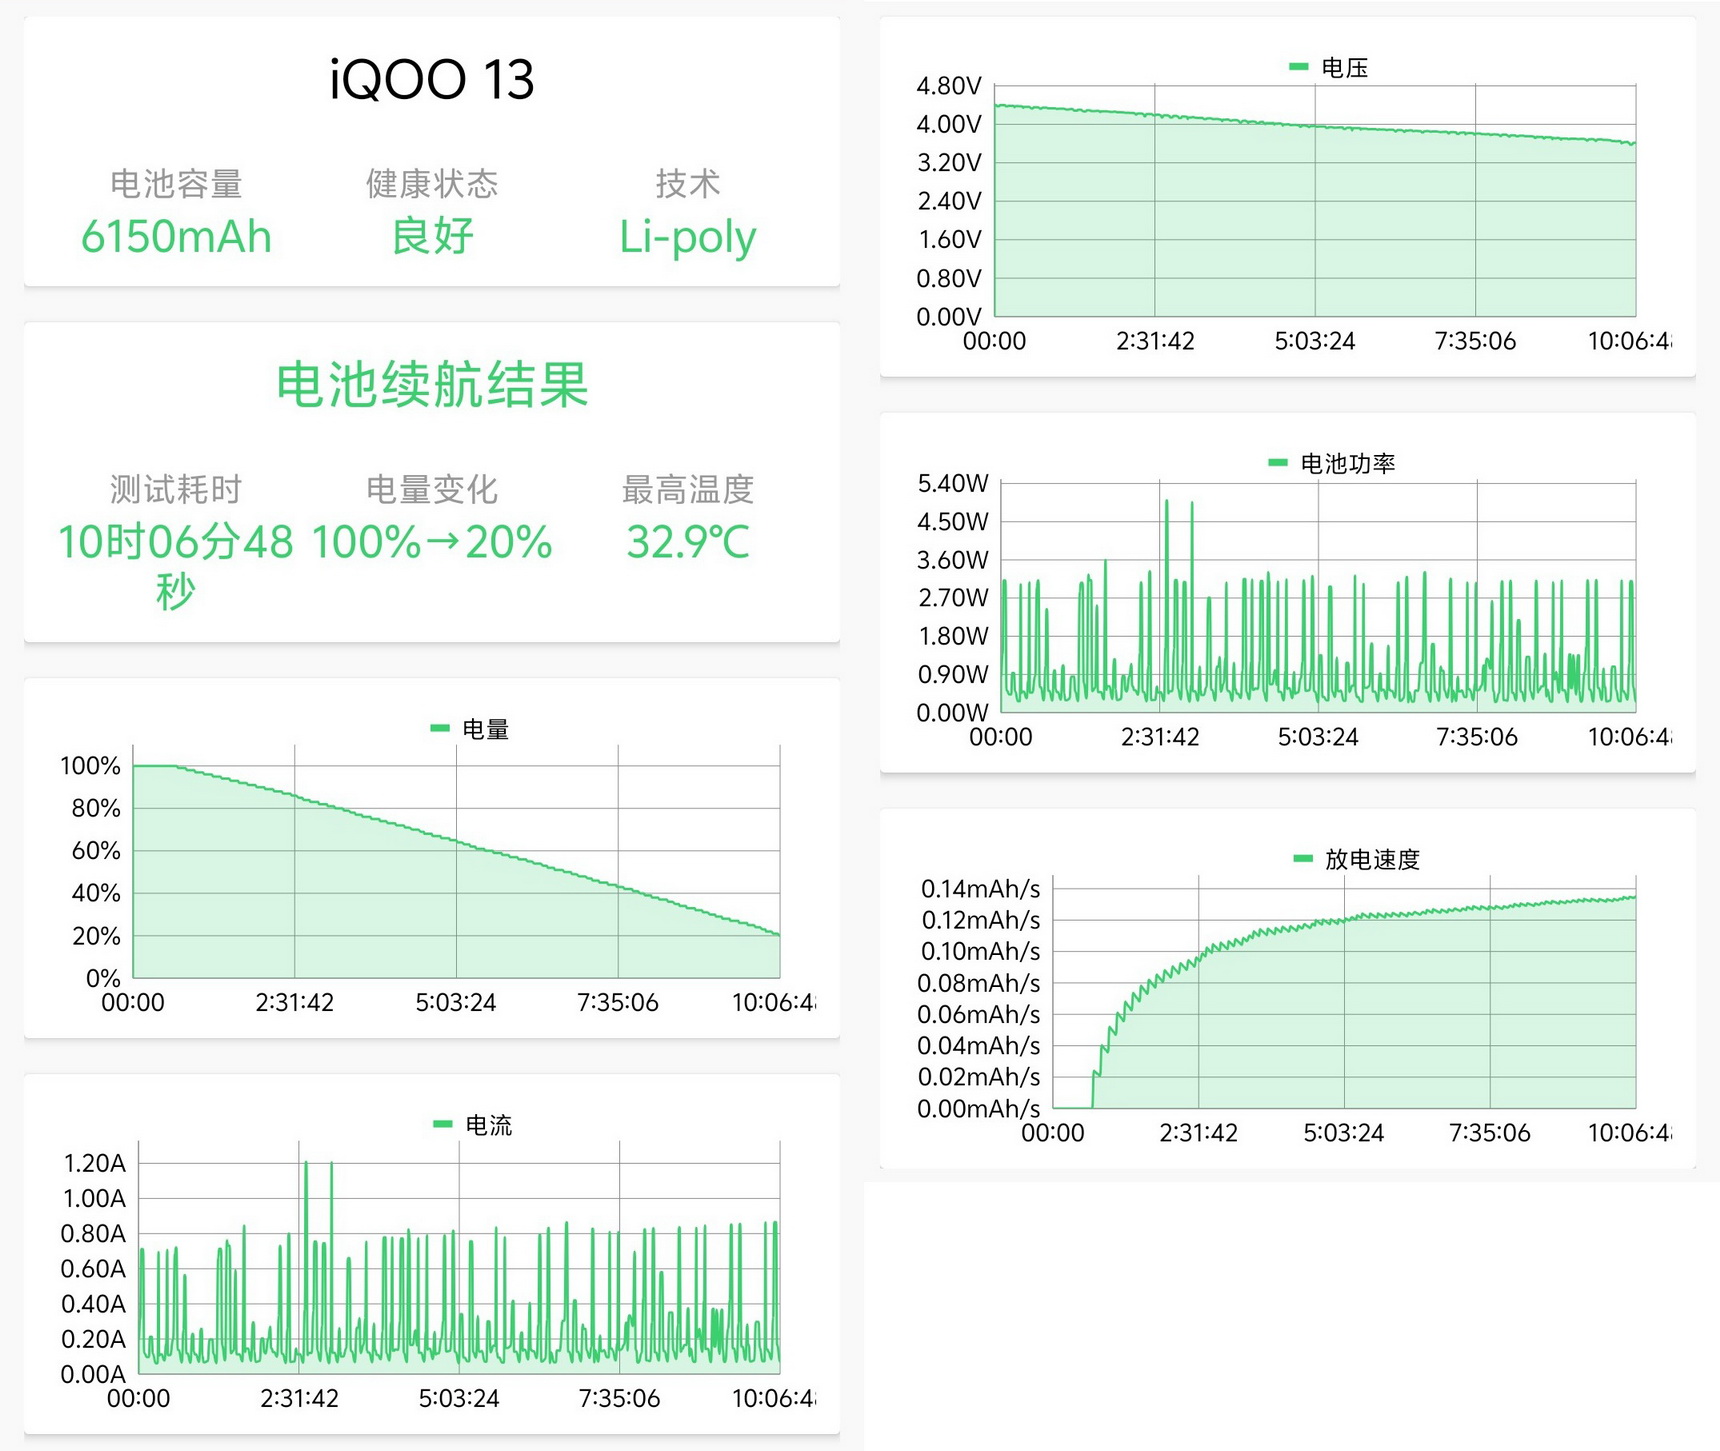Click the 4.80V axis label on 电压 chart

949,86
